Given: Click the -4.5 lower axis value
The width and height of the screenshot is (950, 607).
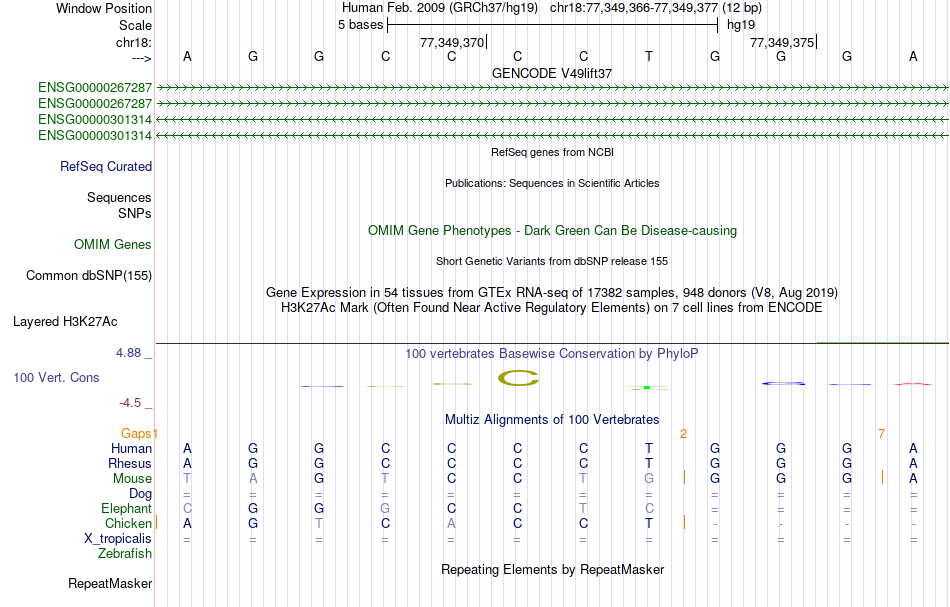Looking at the screenshot, I should pos(130,403).
